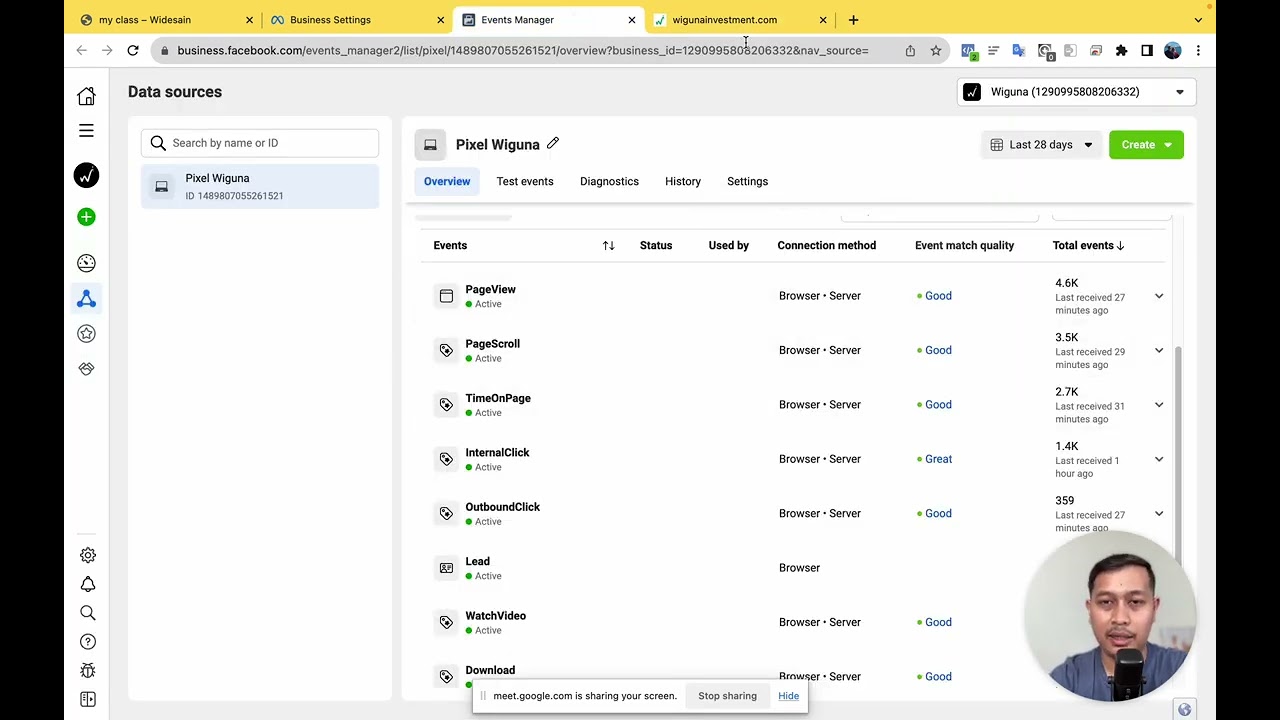Screen dimensions: 1280x720
Task: Switch to the History tab
Action: tap(683, 182)
